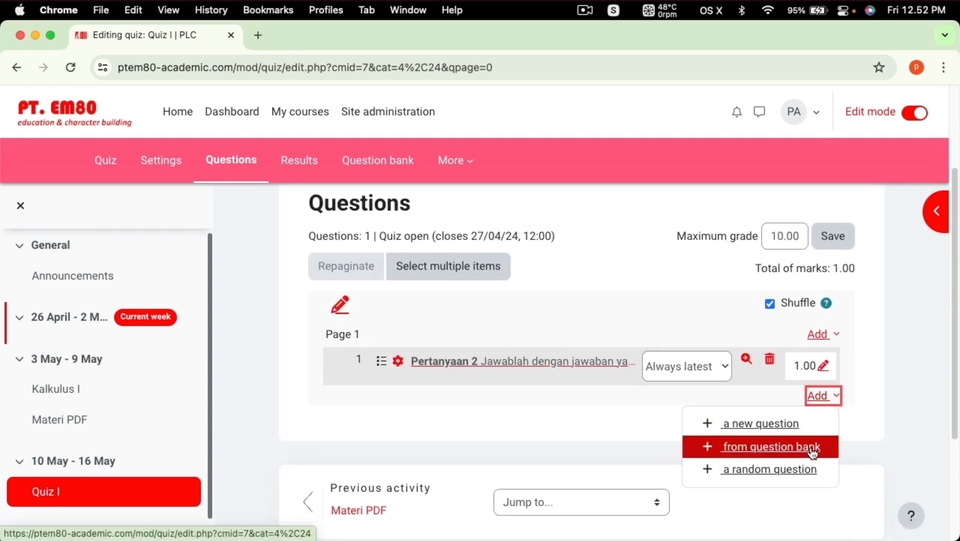
Task: Open Chrome profile avatar icon
Action: click(x=917, y=67)
